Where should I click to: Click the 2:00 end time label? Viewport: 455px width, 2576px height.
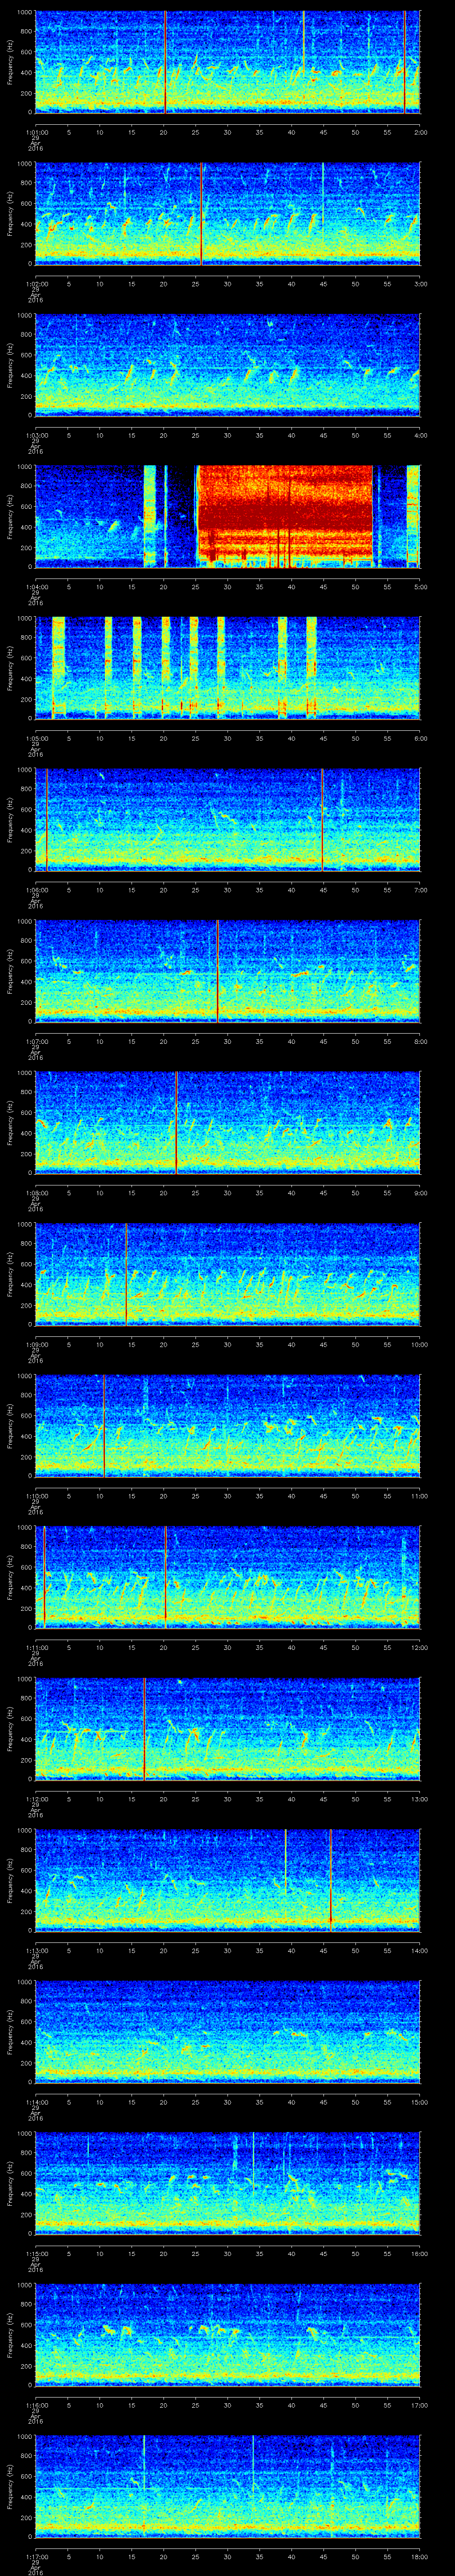pyautogui.click(x=420, y=131)
